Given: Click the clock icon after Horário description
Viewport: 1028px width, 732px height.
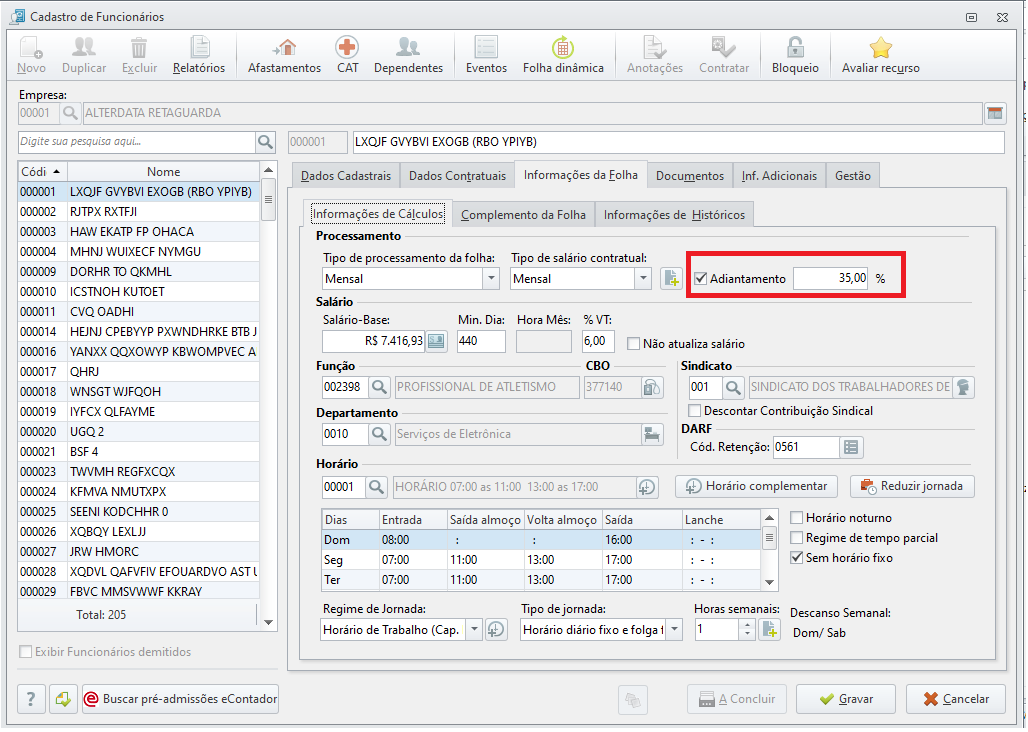Looking at the screenshot, I should (646, 487).
